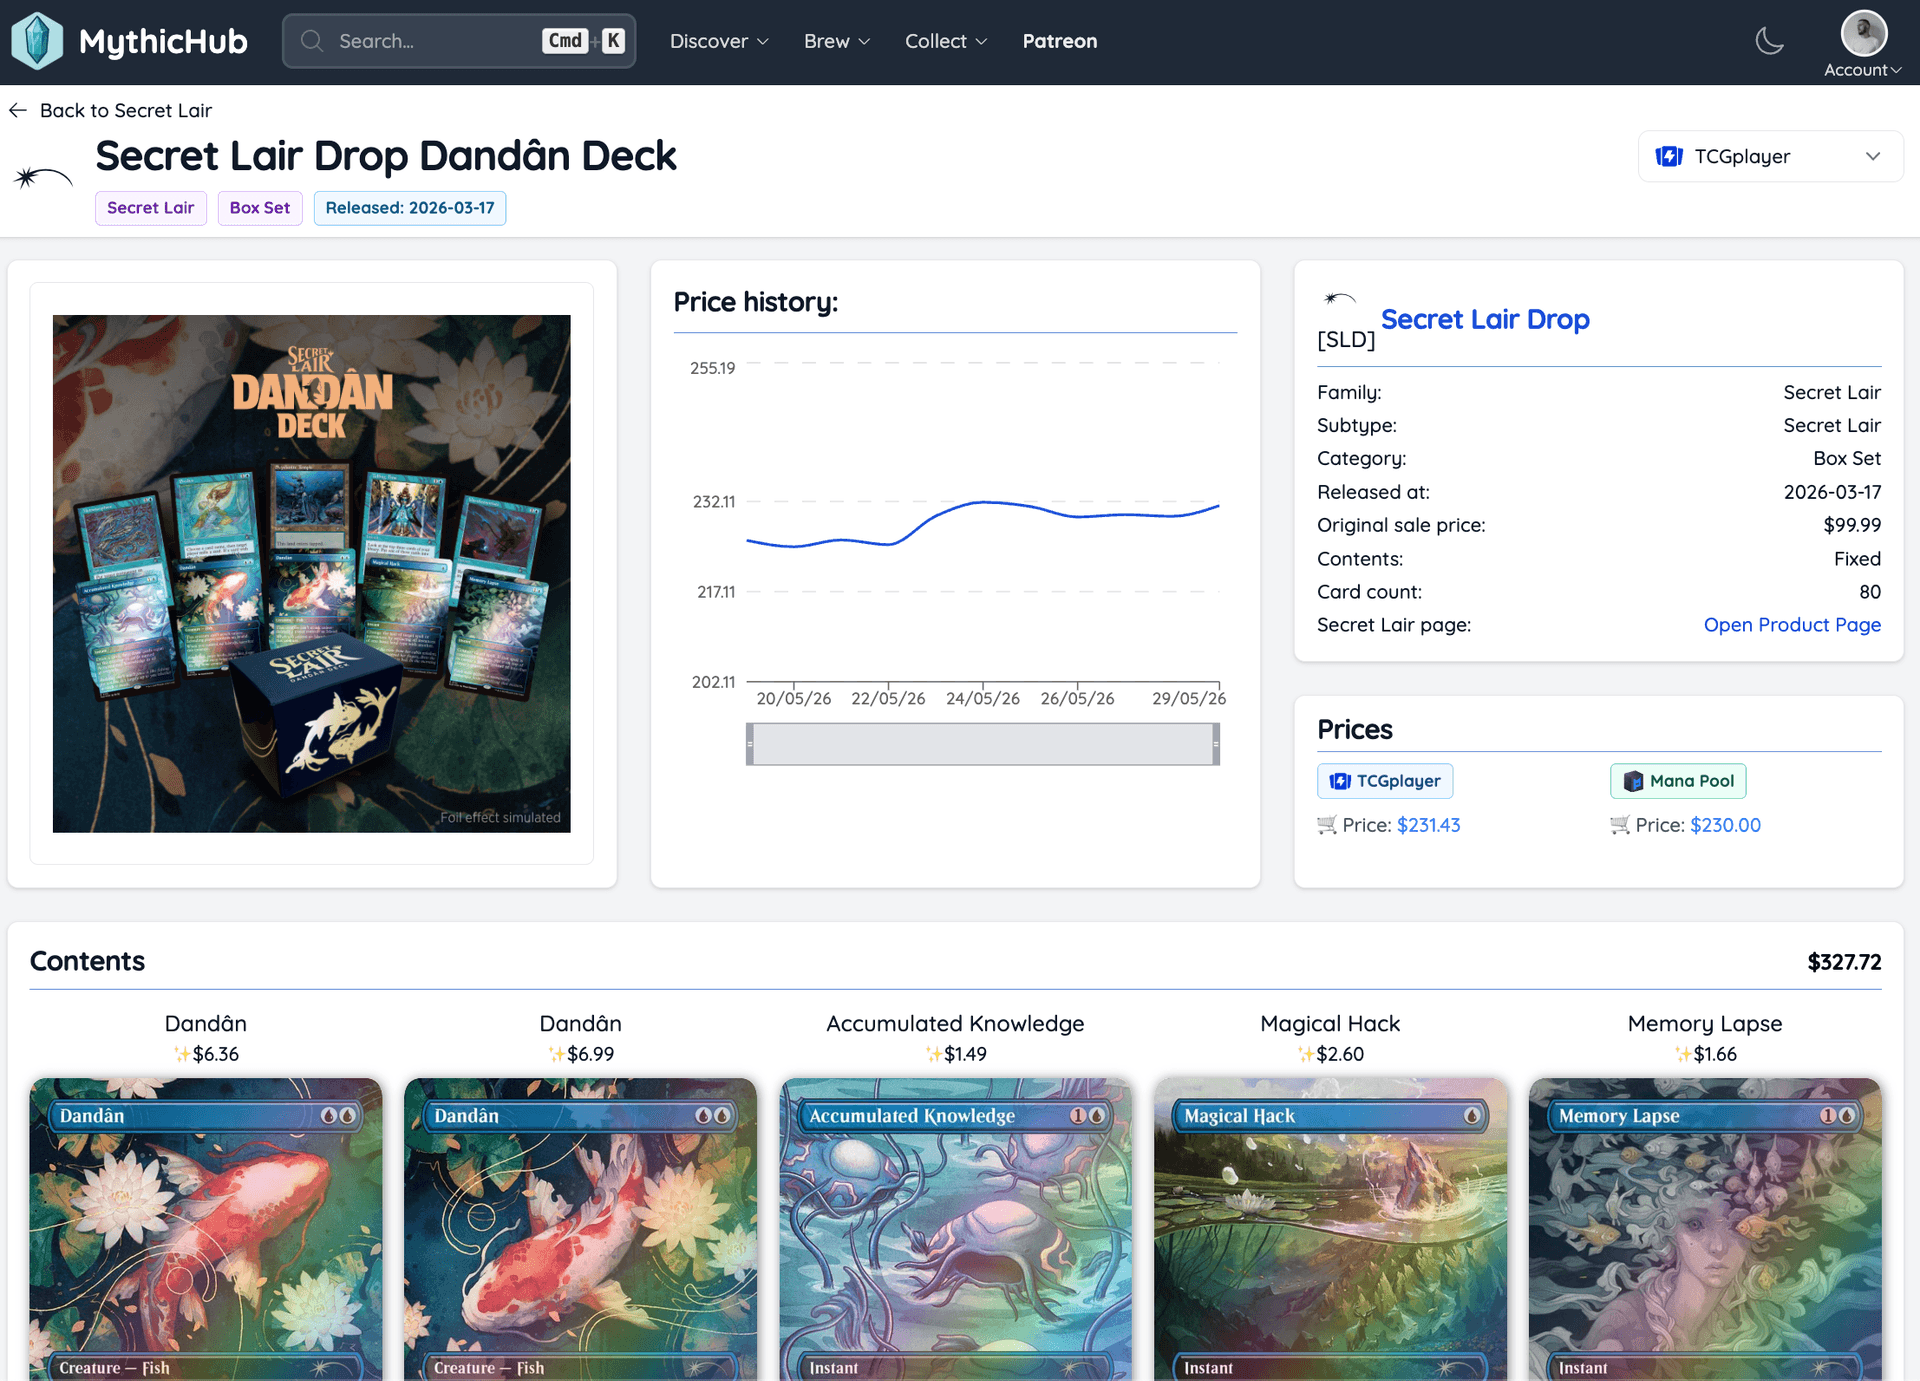Click the MythicHub crystal logo icon
1920x1381 pixels.
[x=37, y=41]
